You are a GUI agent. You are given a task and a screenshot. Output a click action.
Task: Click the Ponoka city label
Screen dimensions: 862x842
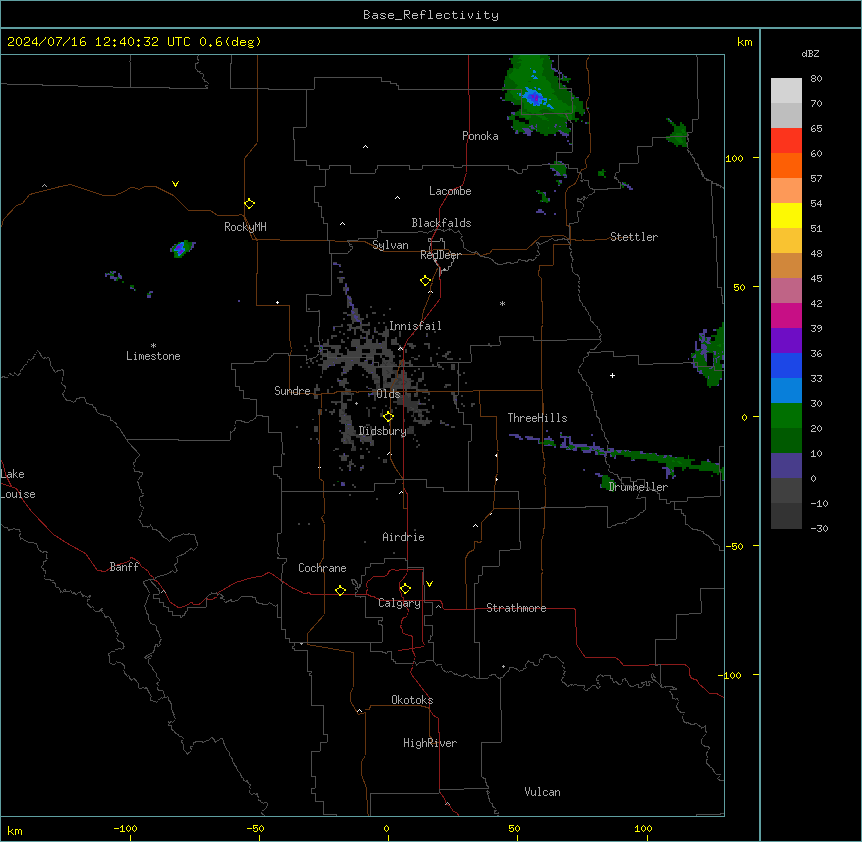point(480,136)
